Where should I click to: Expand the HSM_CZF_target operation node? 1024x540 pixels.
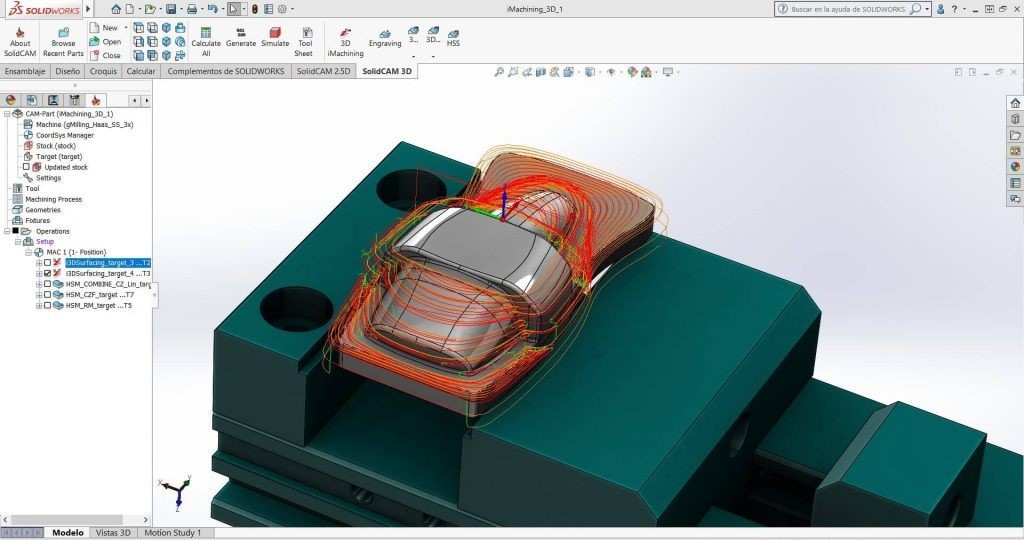[38, 294]
